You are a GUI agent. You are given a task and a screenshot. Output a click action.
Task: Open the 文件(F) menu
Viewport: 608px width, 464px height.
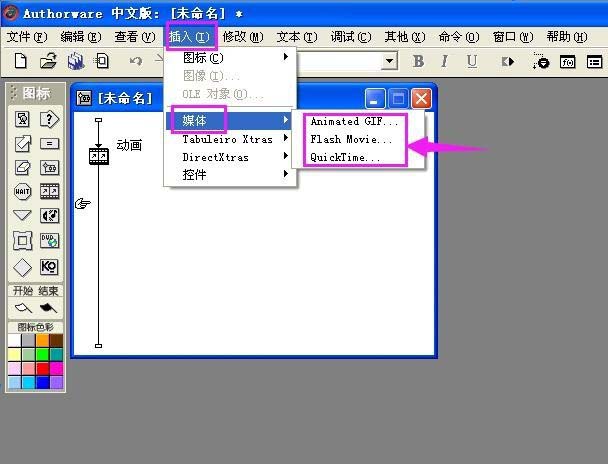point(27,37)
